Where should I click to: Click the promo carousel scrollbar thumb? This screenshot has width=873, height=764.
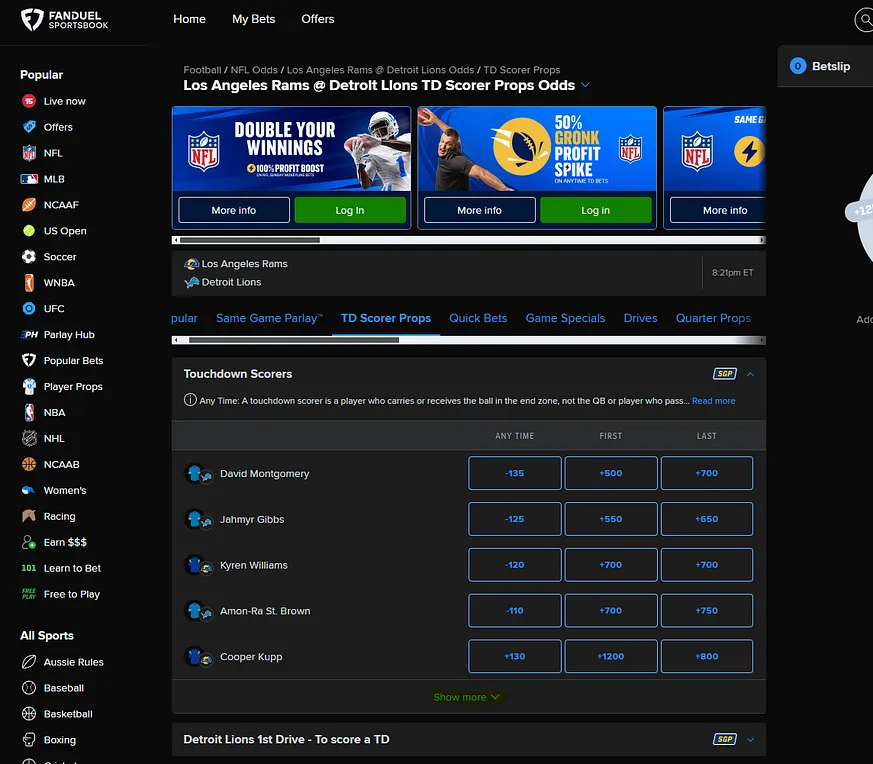[250, 240]
